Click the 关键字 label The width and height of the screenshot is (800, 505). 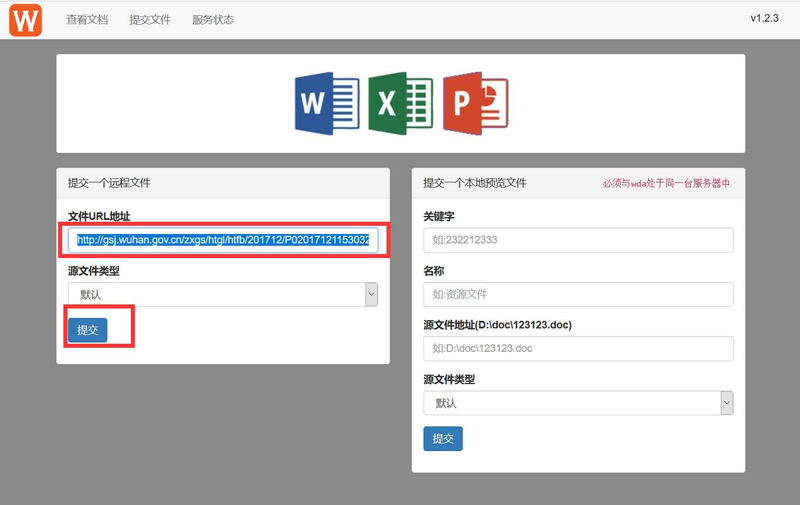pyautogui.click(x=439, y=216)
